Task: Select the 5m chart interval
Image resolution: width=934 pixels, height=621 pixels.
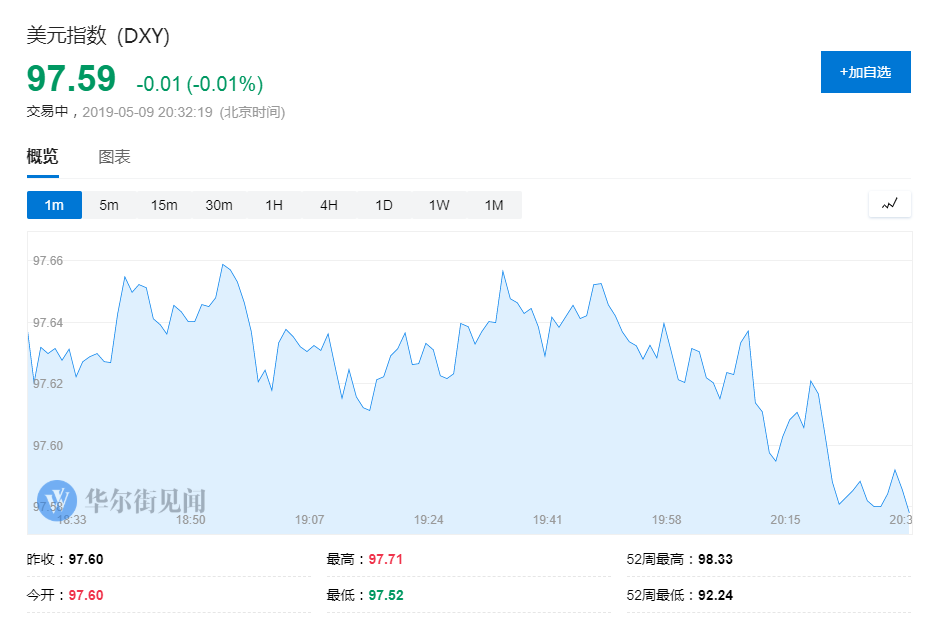Action: point(109,205)
